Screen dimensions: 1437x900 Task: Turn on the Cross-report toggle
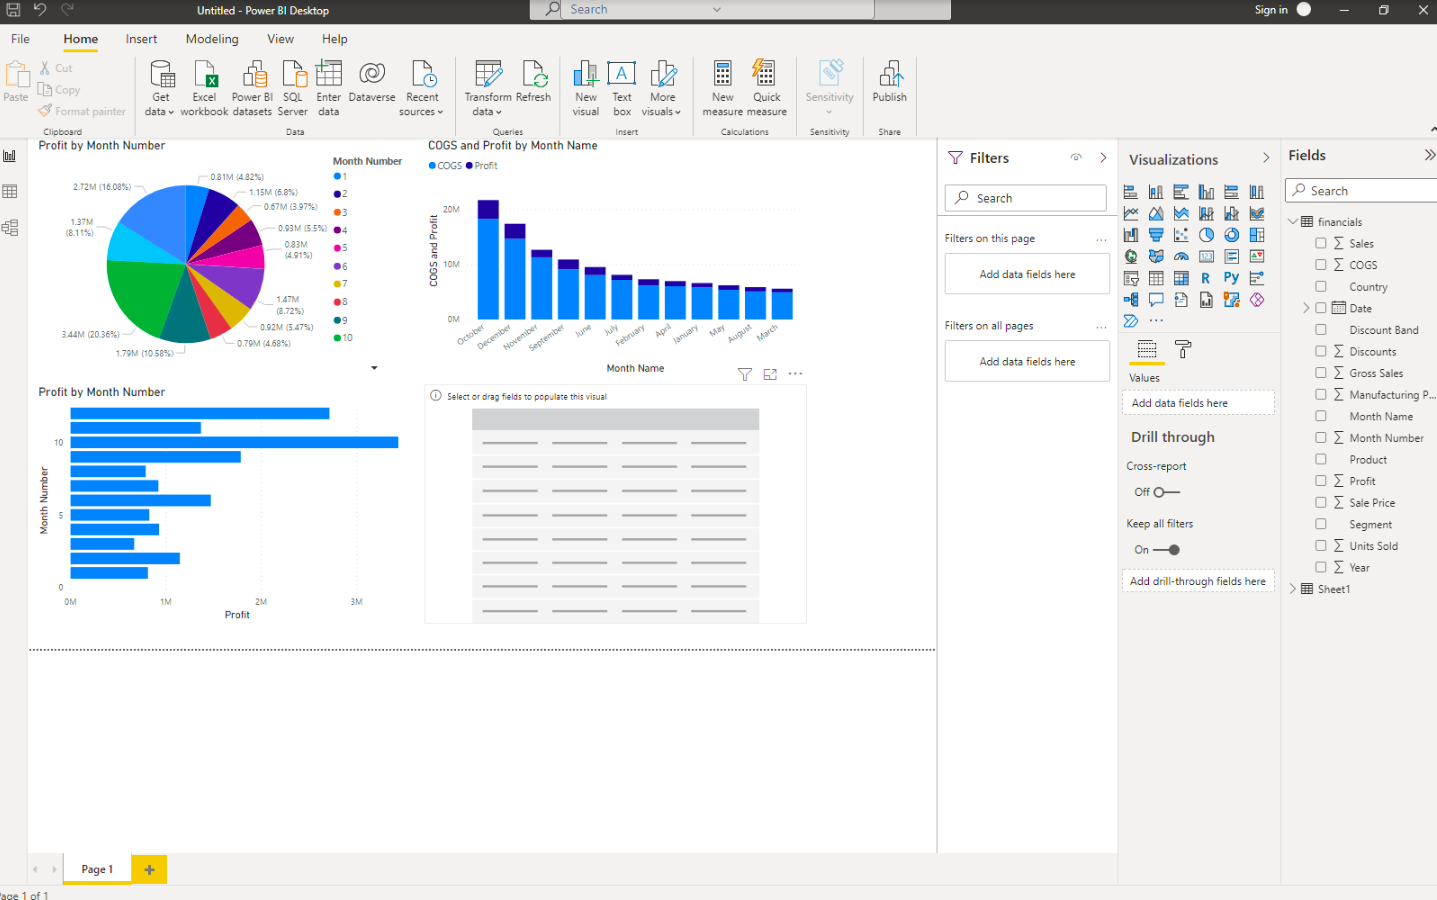point(1166,492)
